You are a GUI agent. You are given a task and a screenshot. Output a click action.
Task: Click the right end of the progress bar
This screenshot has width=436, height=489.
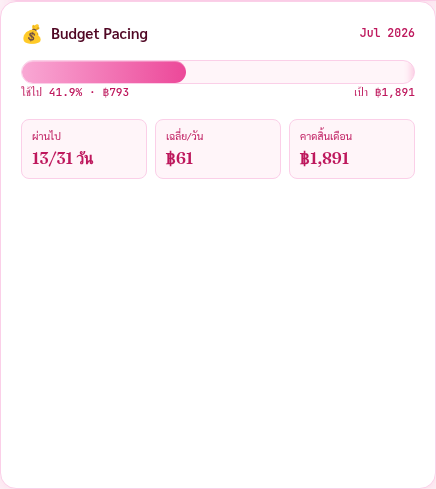point(408,72)
